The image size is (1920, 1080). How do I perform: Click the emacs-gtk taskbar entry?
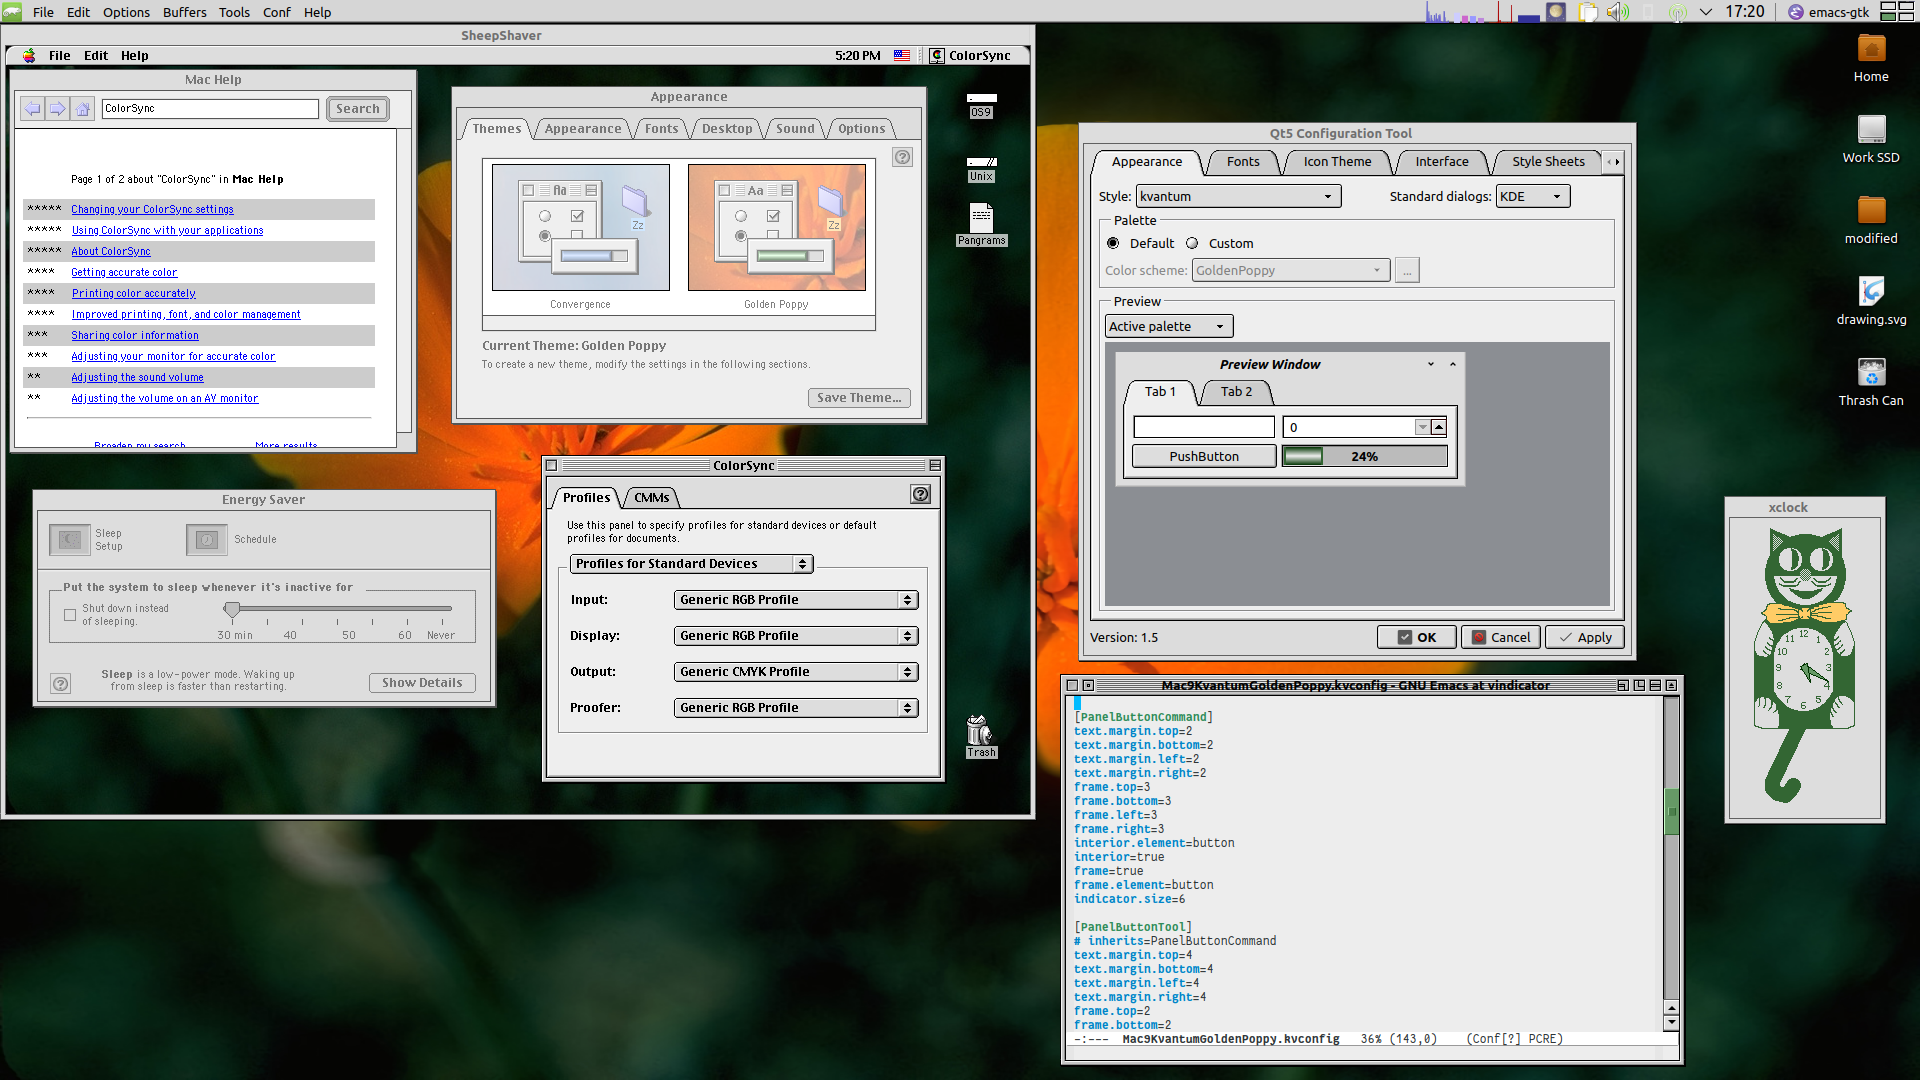[1829, 12]
